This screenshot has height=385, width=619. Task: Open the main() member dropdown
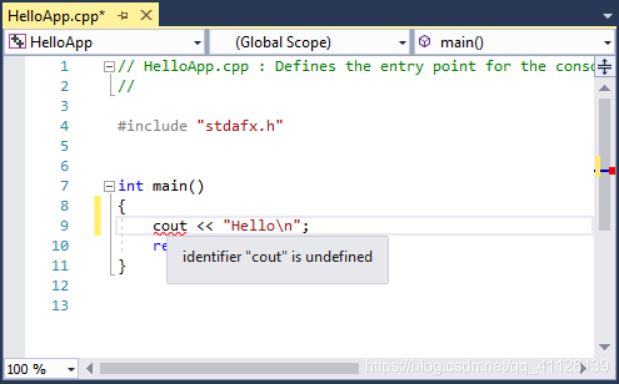[x=608, y=43]
